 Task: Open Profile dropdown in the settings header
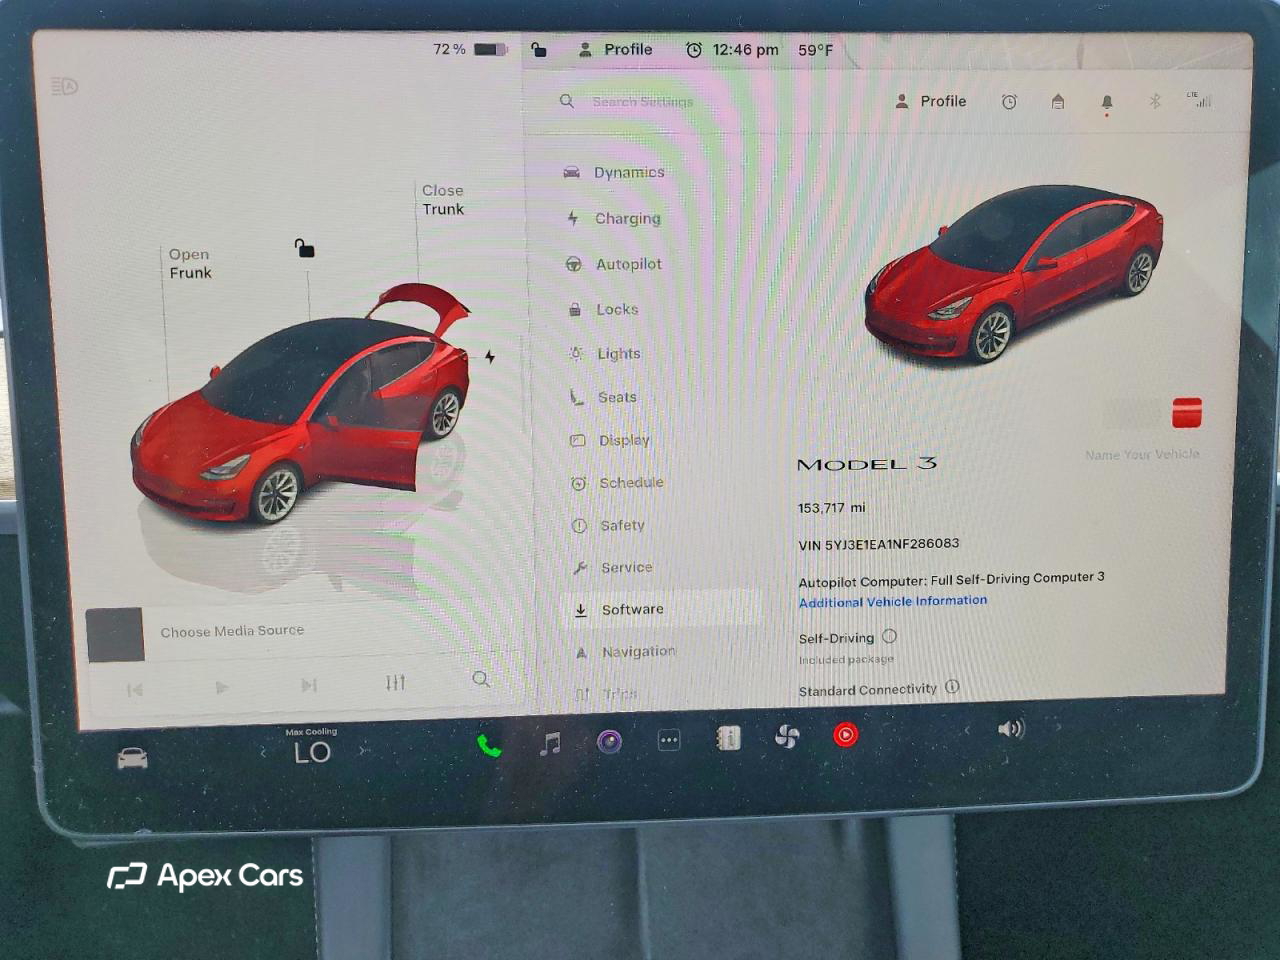[x=930, y=101]
